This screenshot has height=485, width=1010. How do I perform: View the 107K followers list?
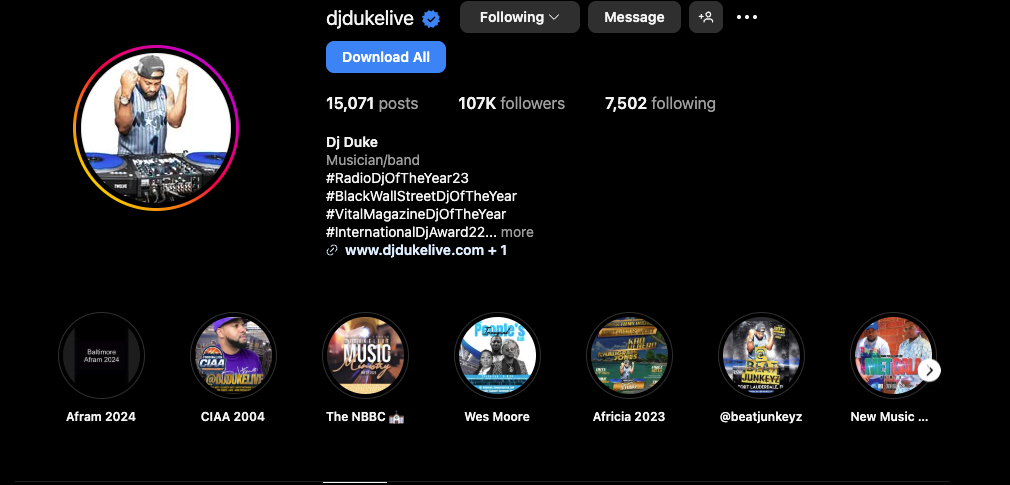pyautogui.click(x=511, y=104)
